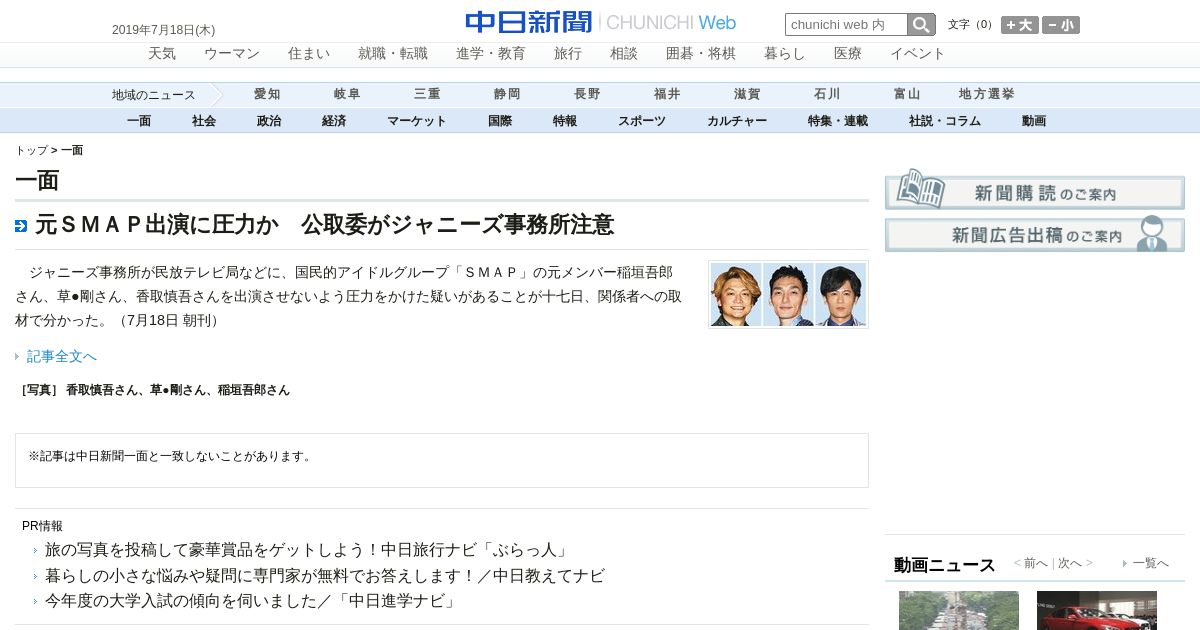Switch to the マーケット tab
The height and width of the screenshot is (630, 1200).
click(417, 121)
